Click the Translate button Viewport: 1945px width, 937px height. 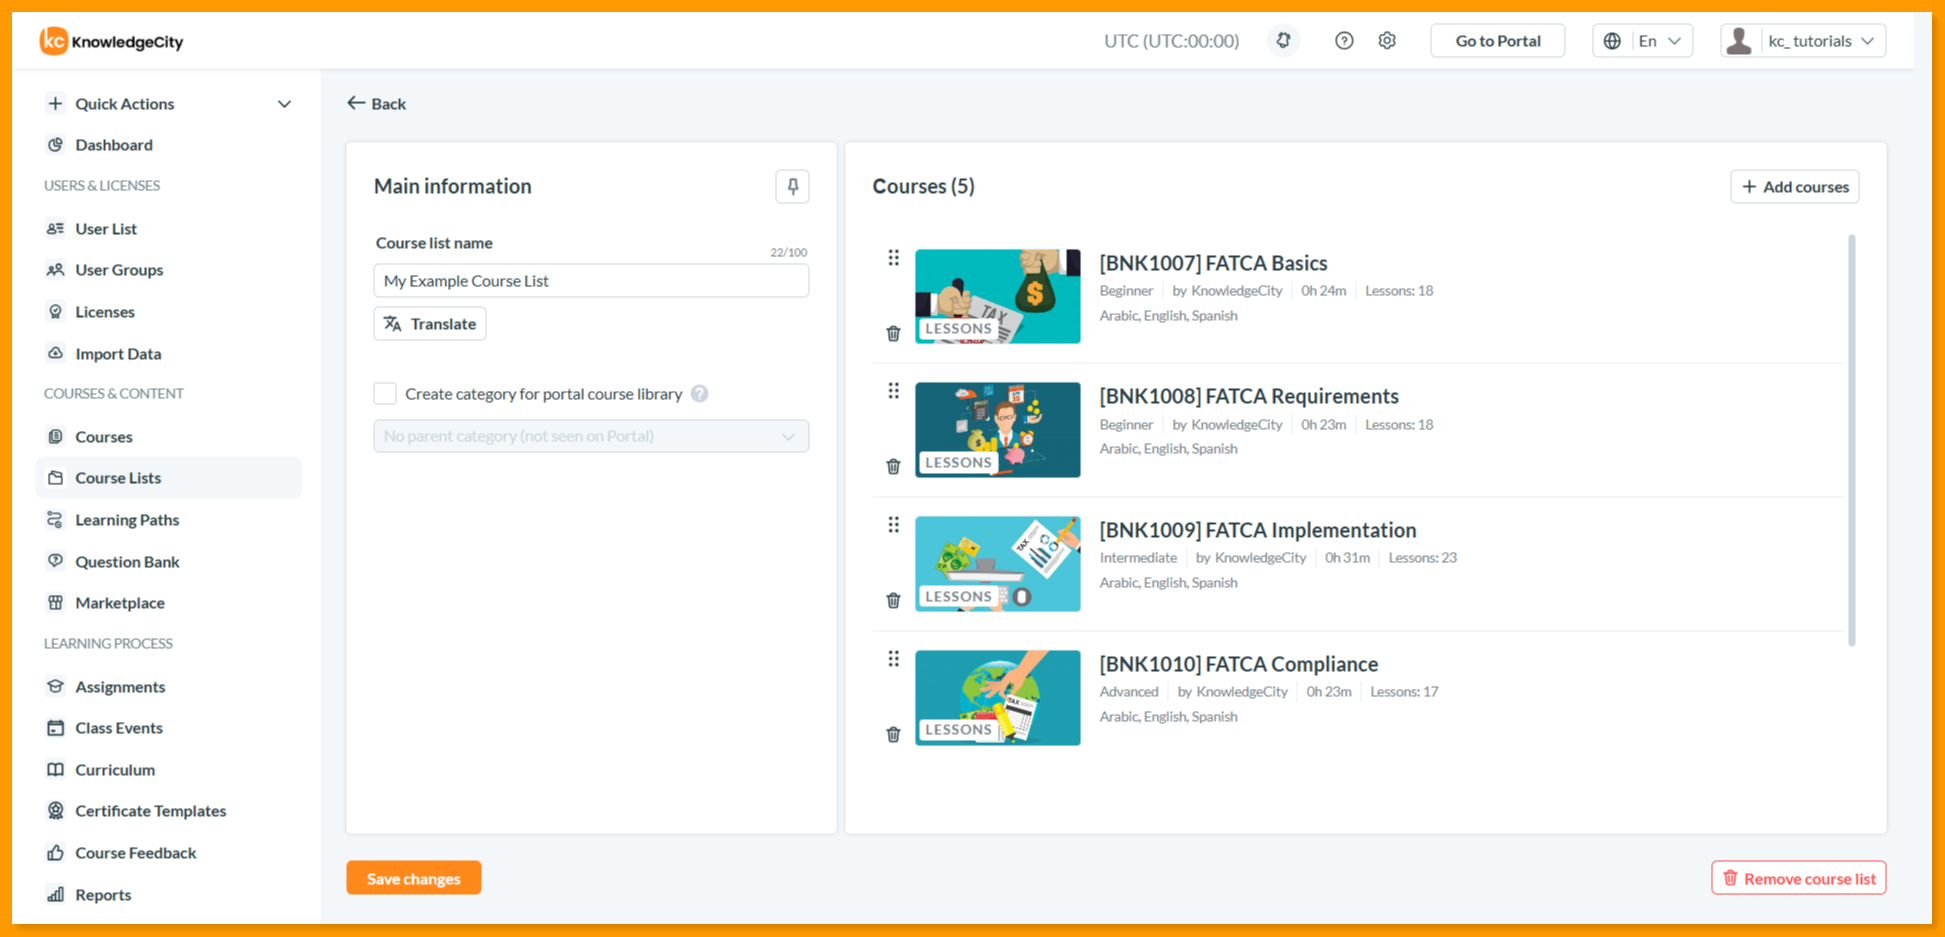click(430, 324)
